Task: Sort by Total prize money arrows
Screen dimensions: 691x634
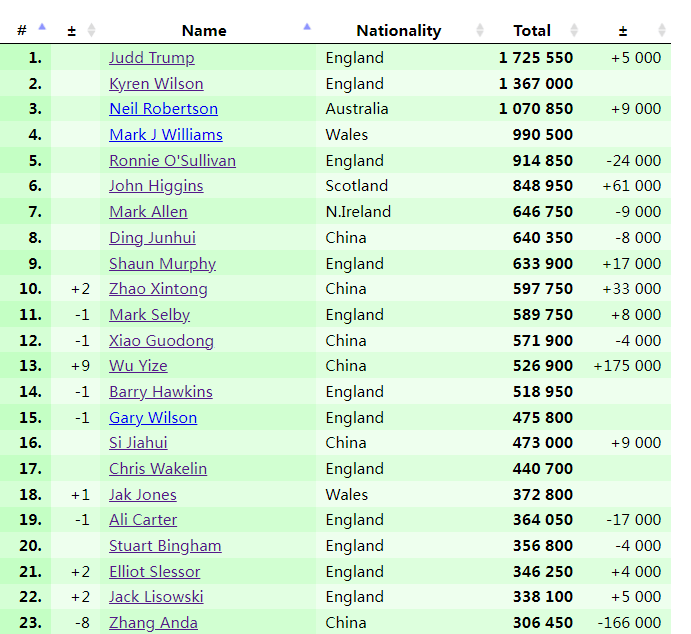Action: pos(574,30)
